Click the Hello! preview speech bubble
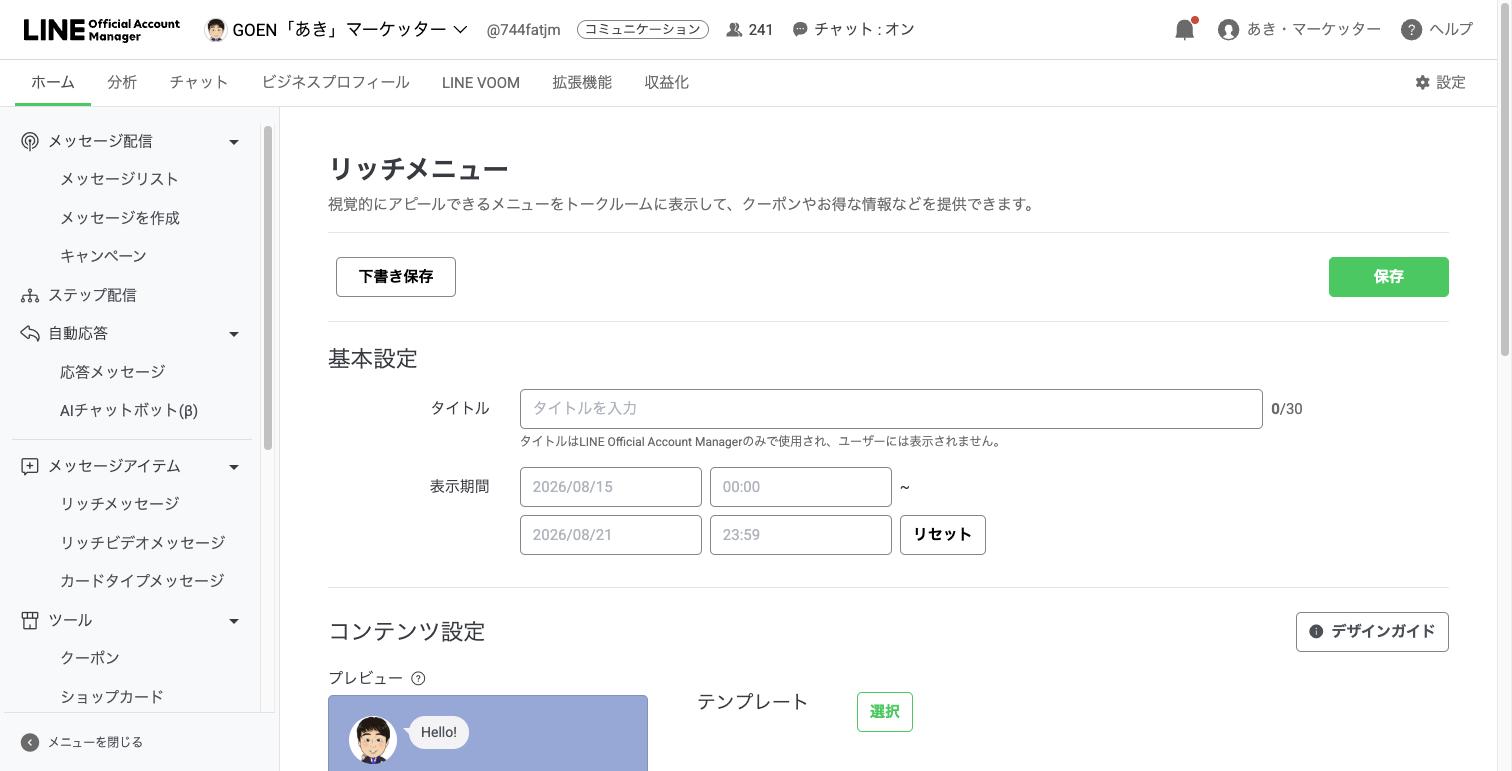 [439, 733]
